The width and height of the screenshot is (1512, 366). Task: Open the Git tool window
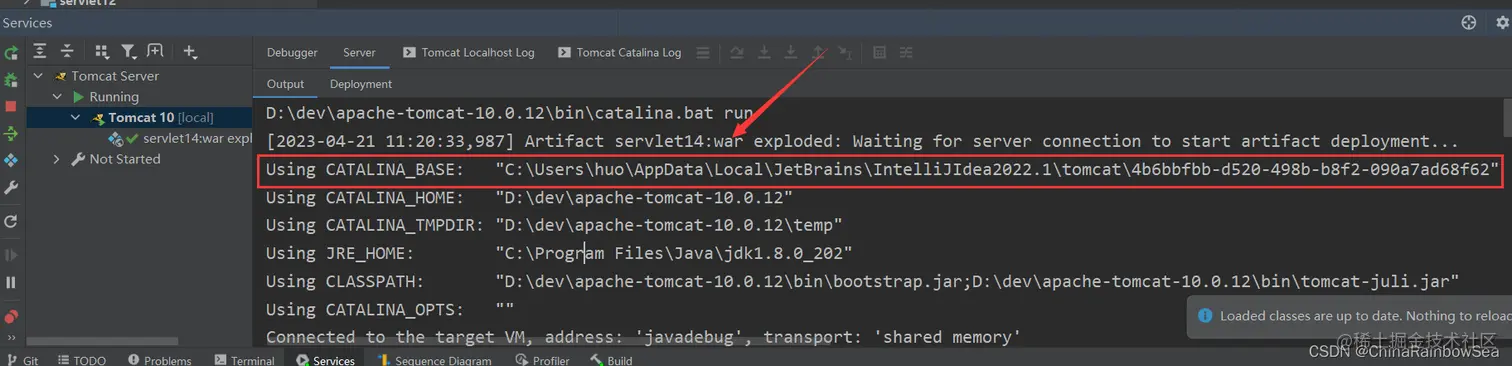pos(23,360)
